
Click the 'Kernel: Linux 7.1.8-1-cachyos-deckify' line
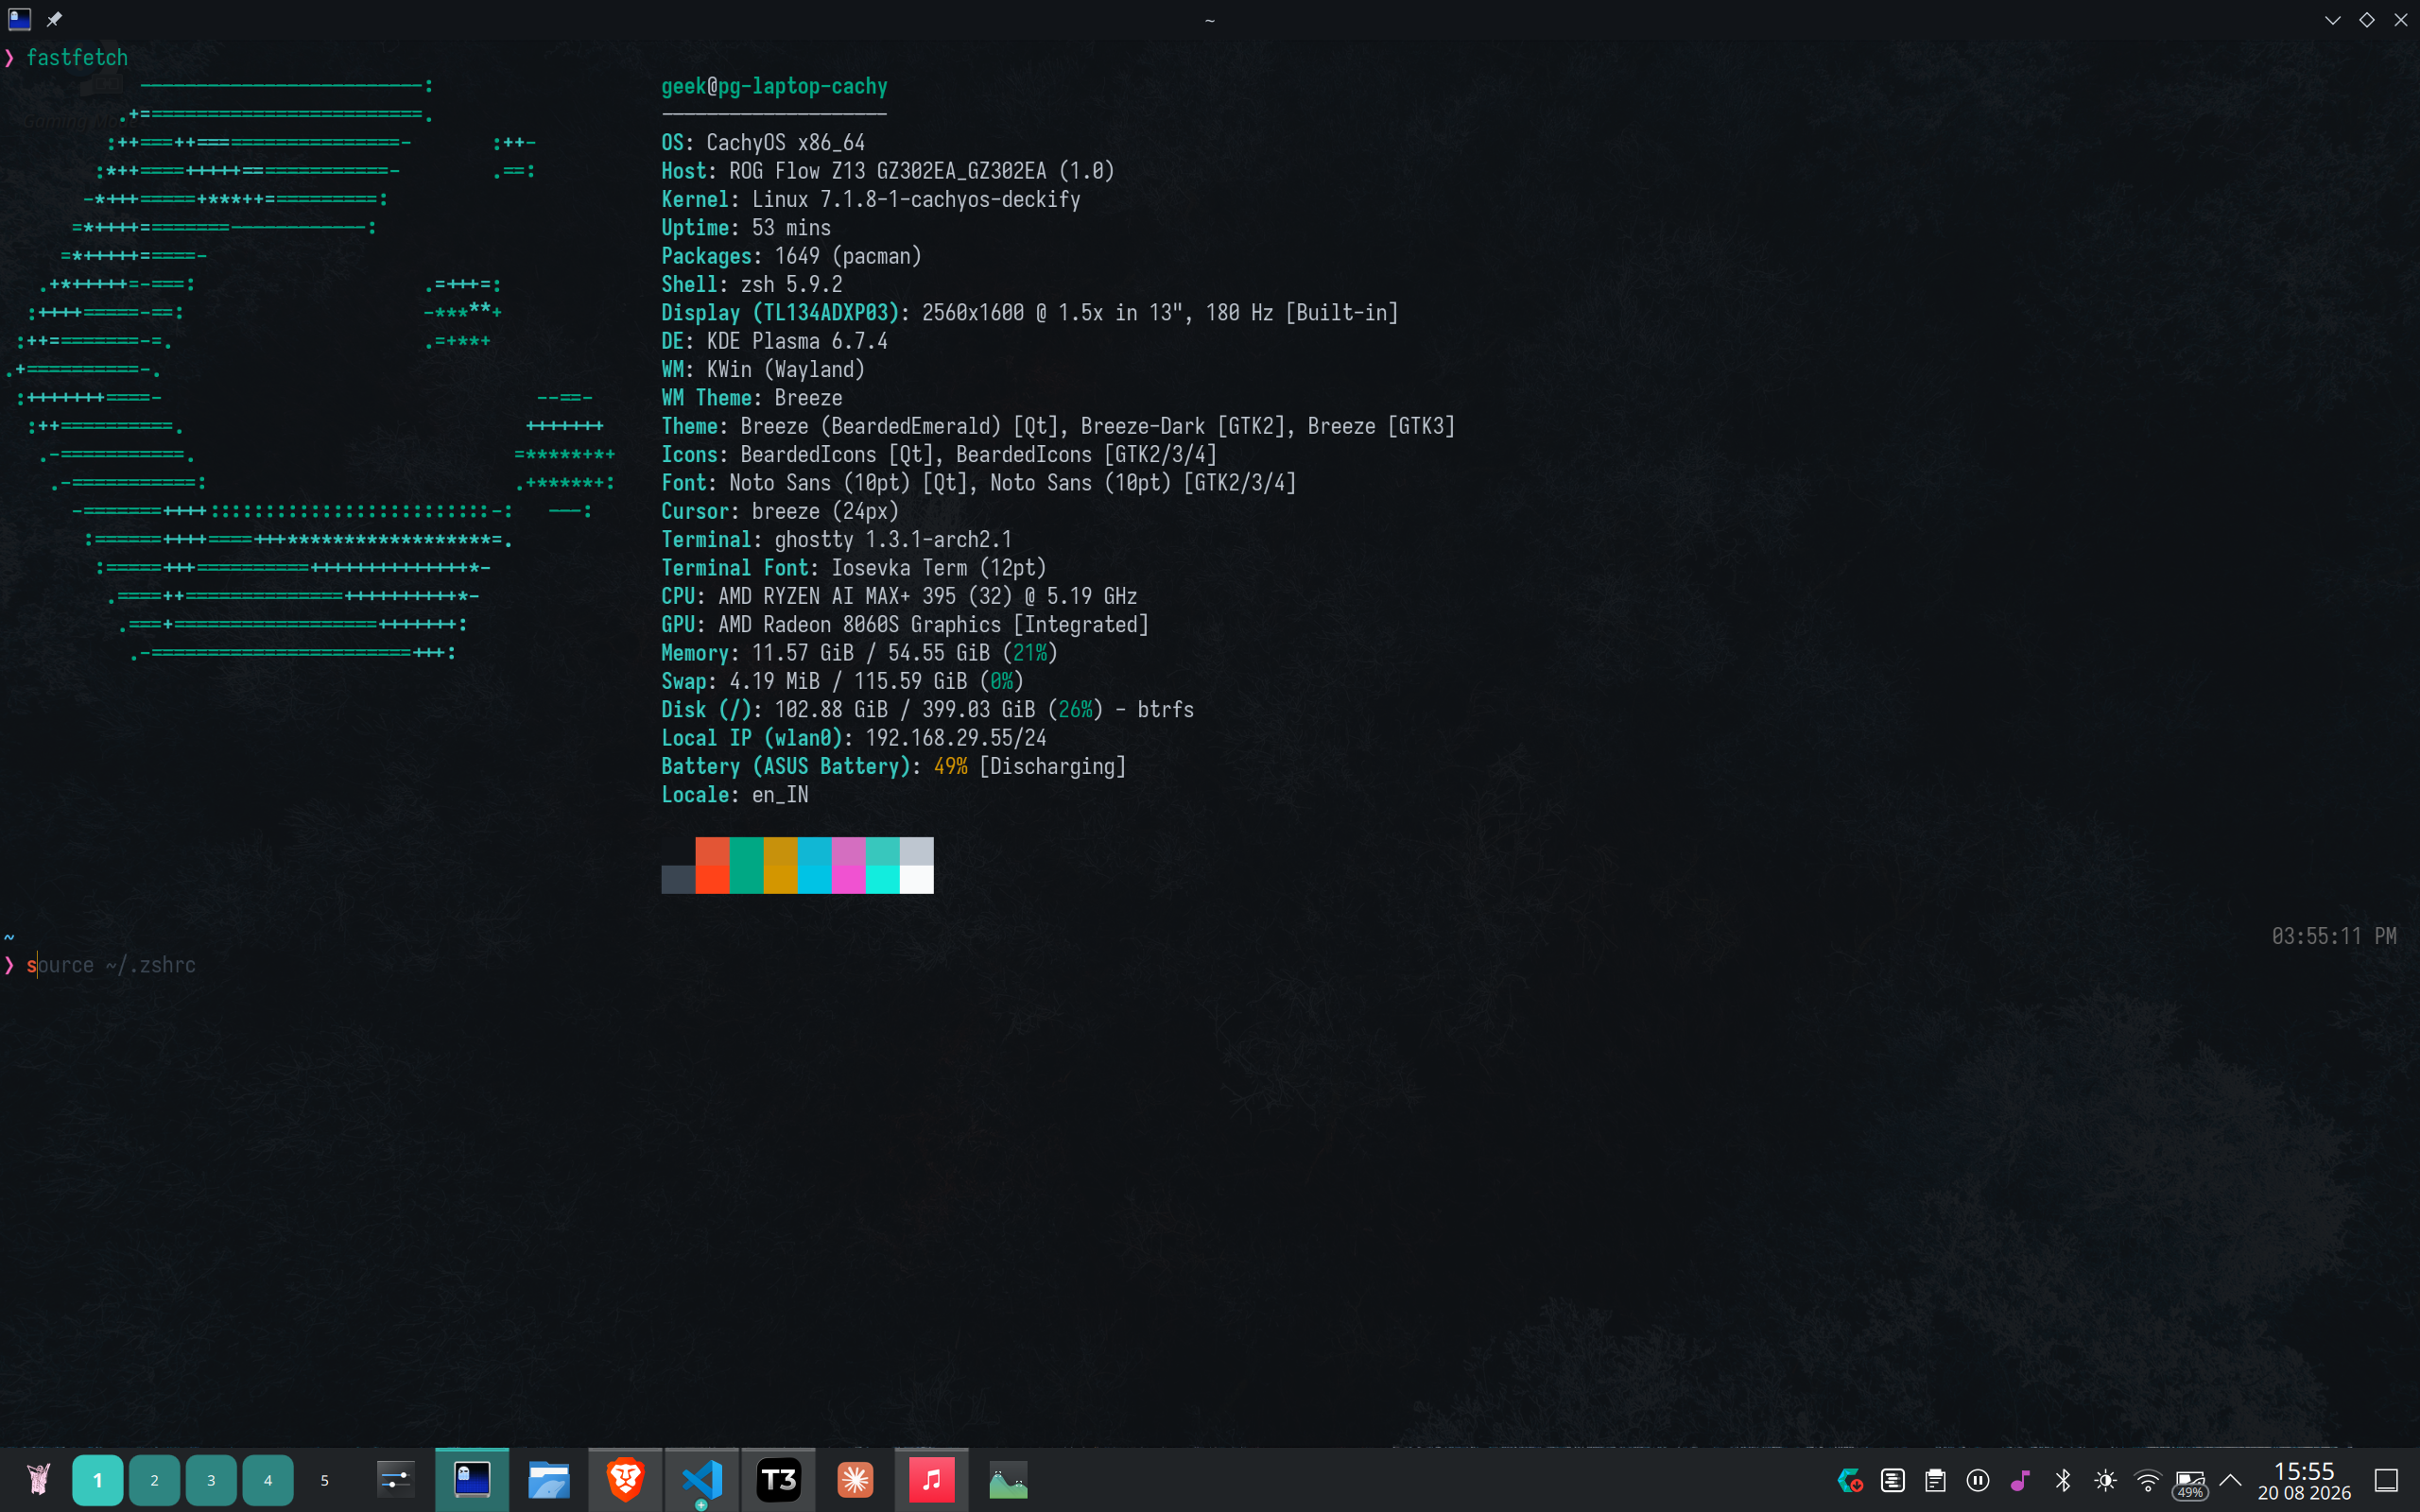871,200
